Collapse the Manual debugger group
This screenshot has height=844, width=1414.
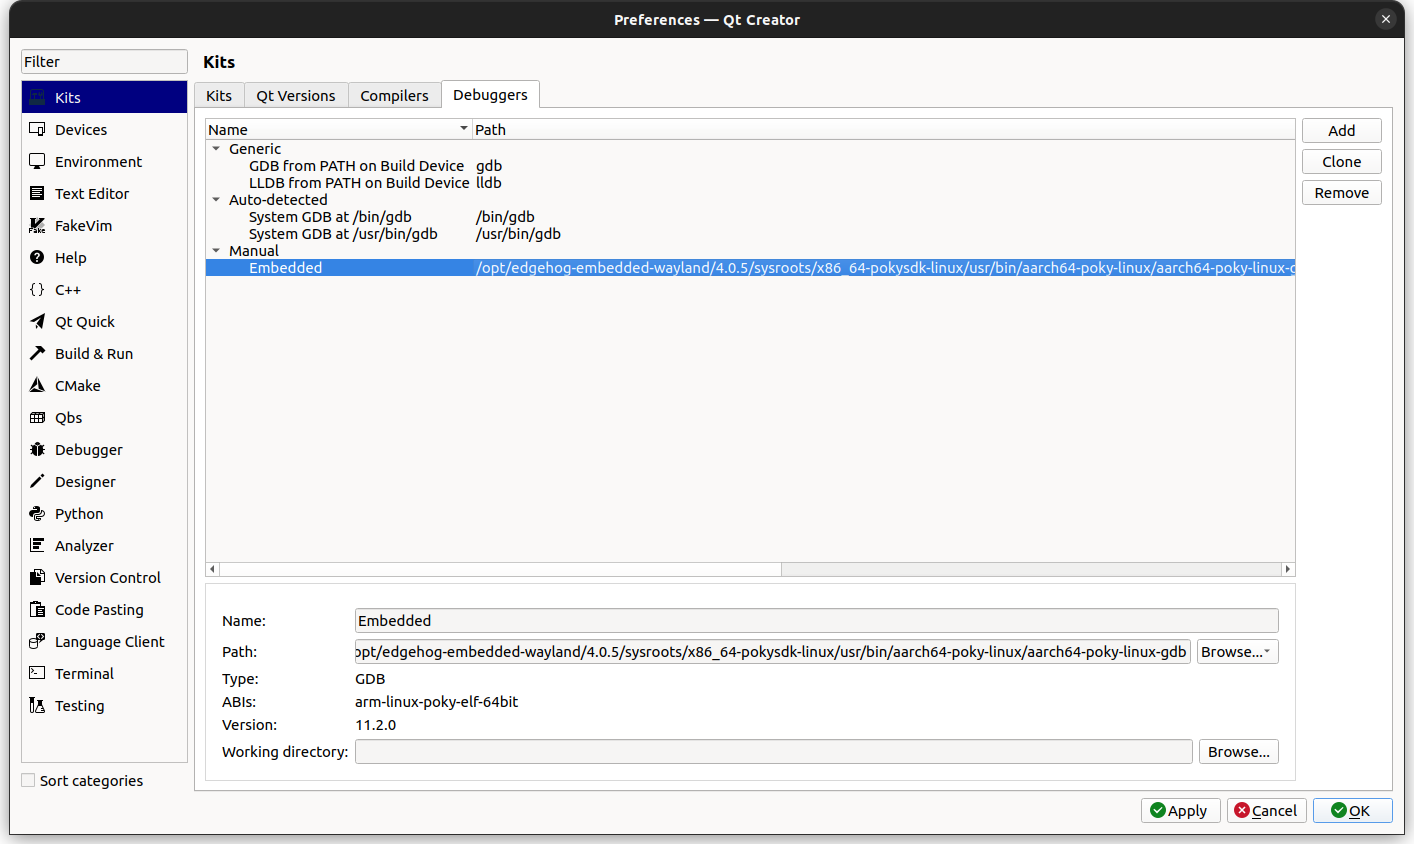[216, 250]
